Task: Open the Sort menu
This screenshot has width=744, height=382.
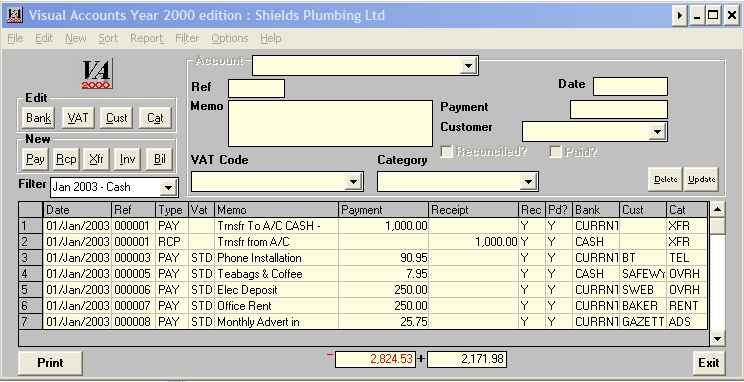Action: [108, 38]
